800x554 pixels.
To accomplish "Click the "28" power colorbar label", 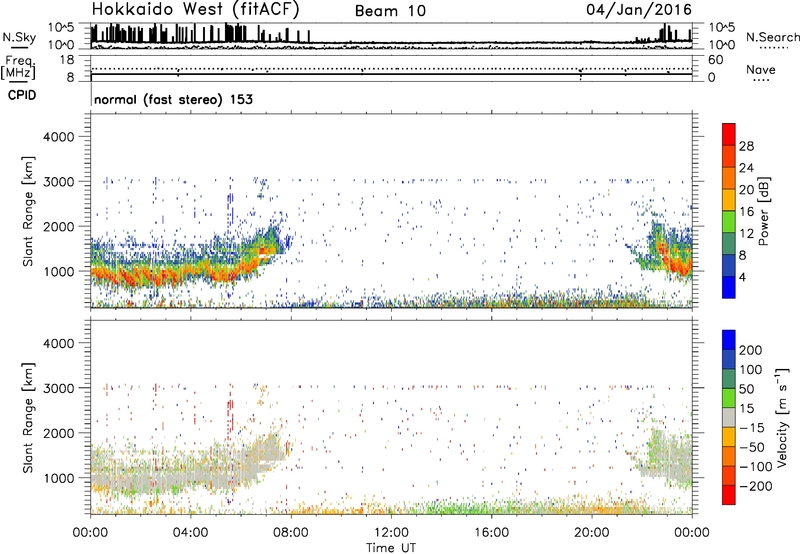I will 746,146.
